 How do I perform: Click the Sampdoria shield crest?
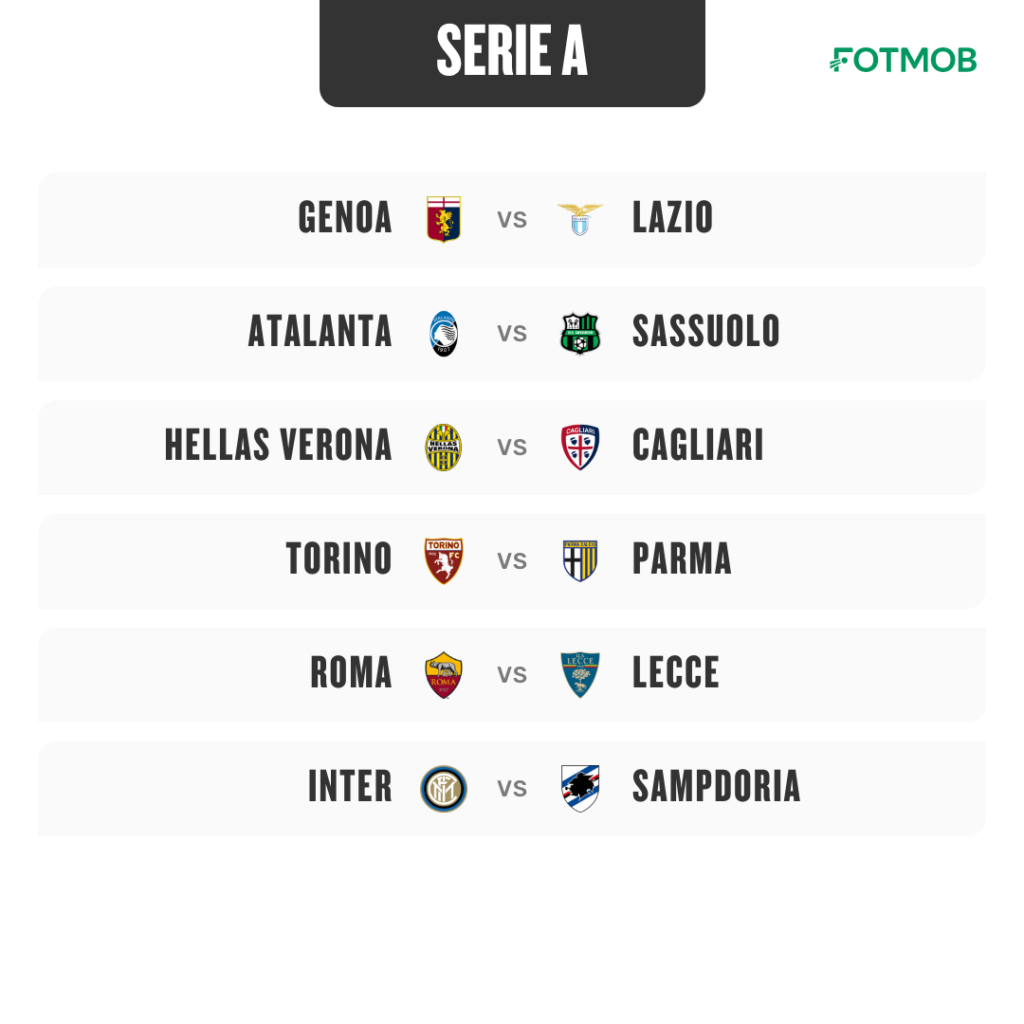click(580, 788)
